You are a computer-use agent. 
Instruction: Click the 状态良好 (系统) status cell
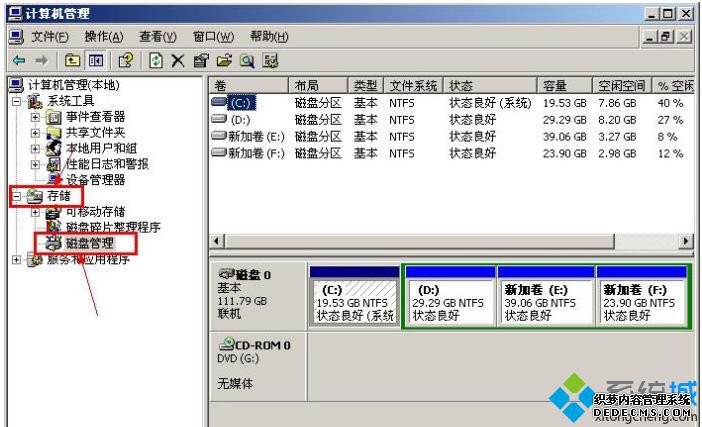pyautogui.click(x=490, y=103)
